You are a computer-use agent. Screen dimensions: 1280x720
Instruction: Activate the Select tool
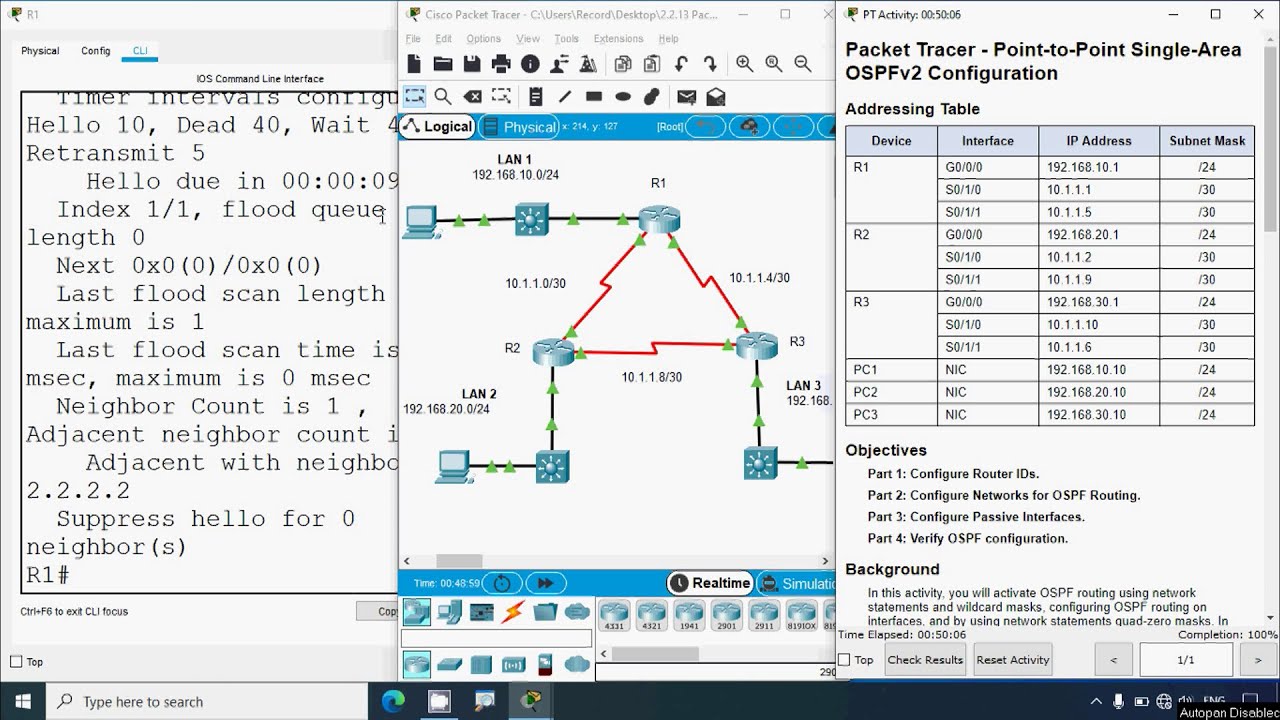click(x=414, y=97)
